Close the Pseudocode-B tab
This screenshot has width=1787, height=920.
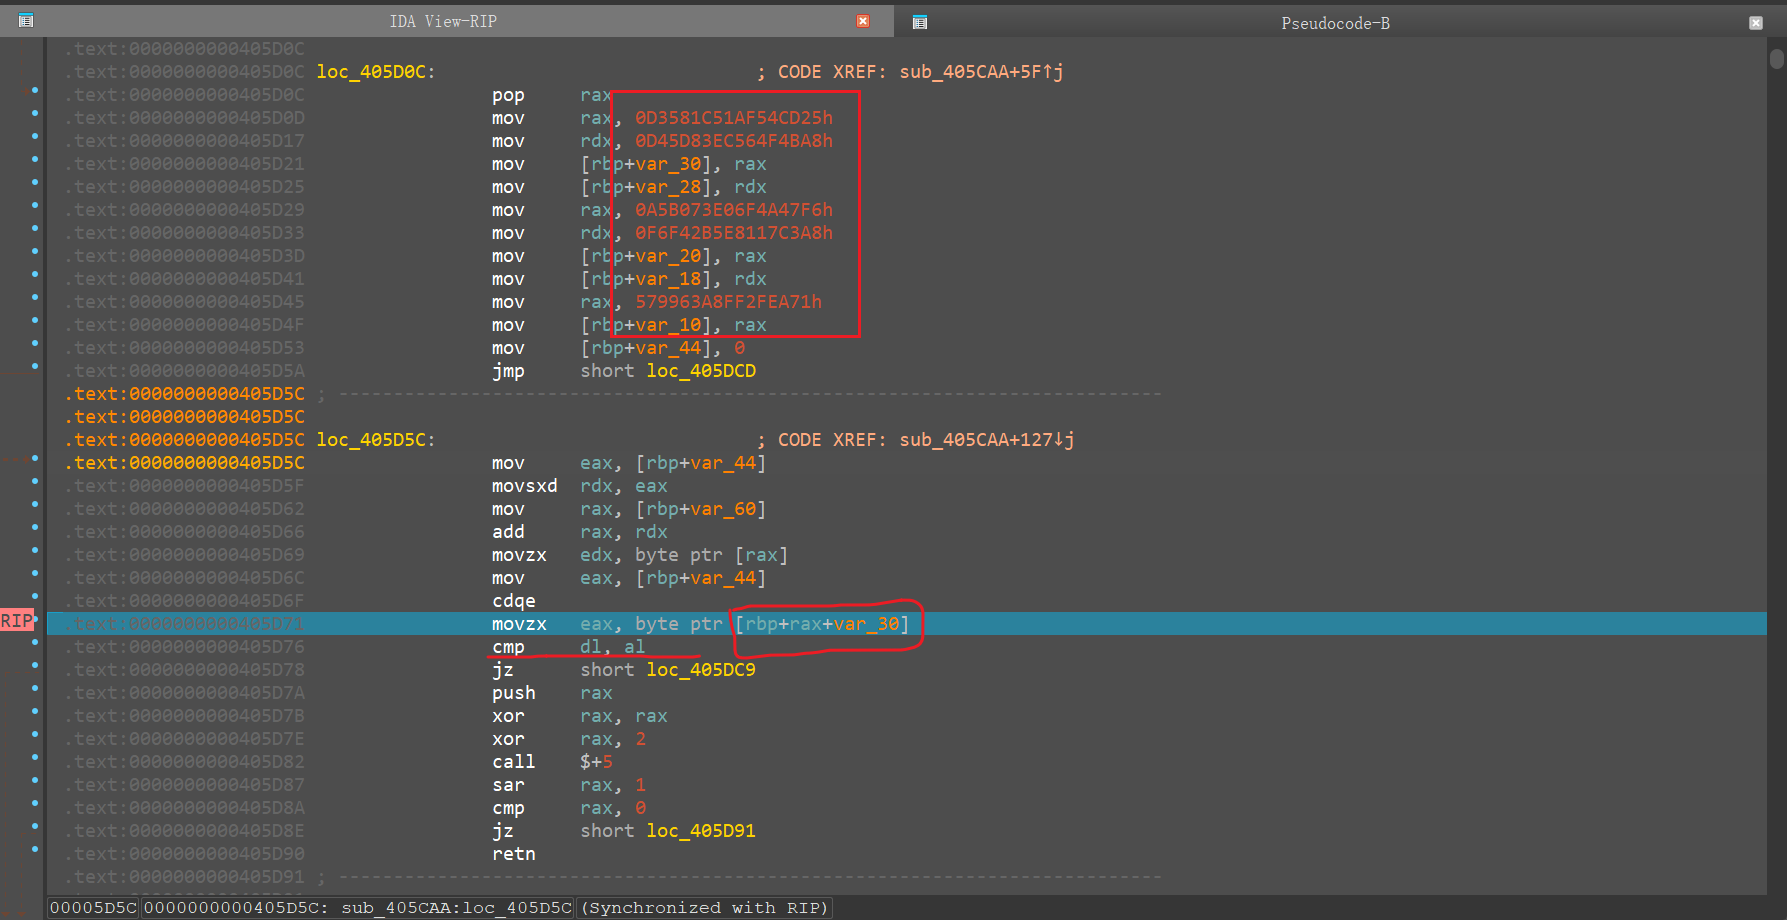click(1756, 23)
